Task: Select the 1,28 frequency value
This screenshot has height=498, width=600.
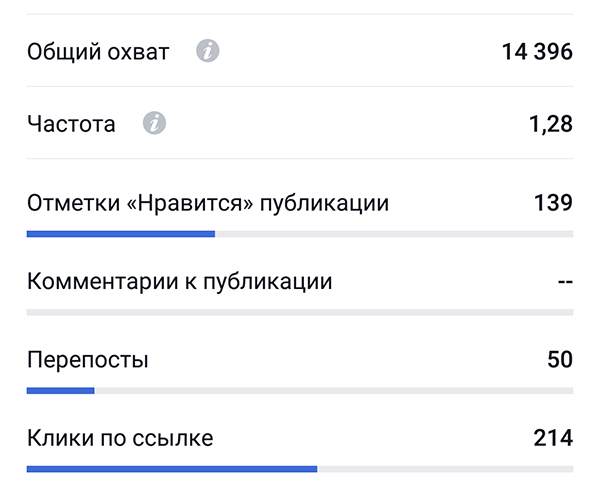Action: 550,124
